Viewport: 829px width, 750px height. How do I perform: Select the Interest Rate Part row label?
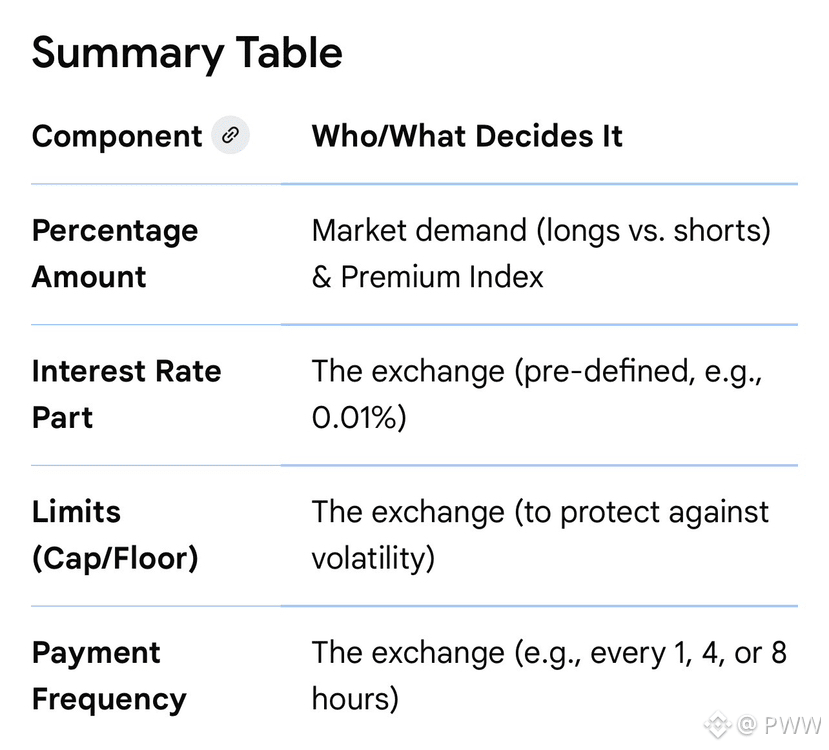tap(126, 394)
